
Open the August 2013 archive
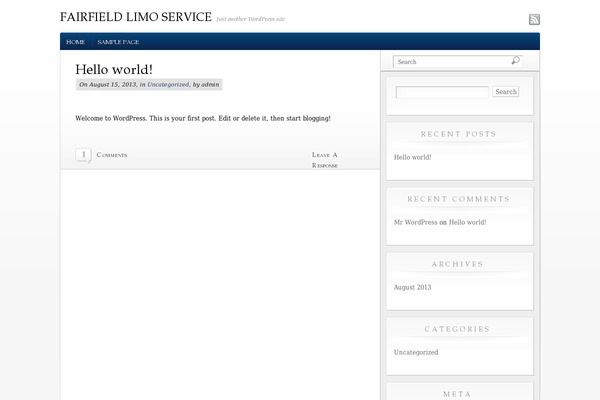(412, 287)
